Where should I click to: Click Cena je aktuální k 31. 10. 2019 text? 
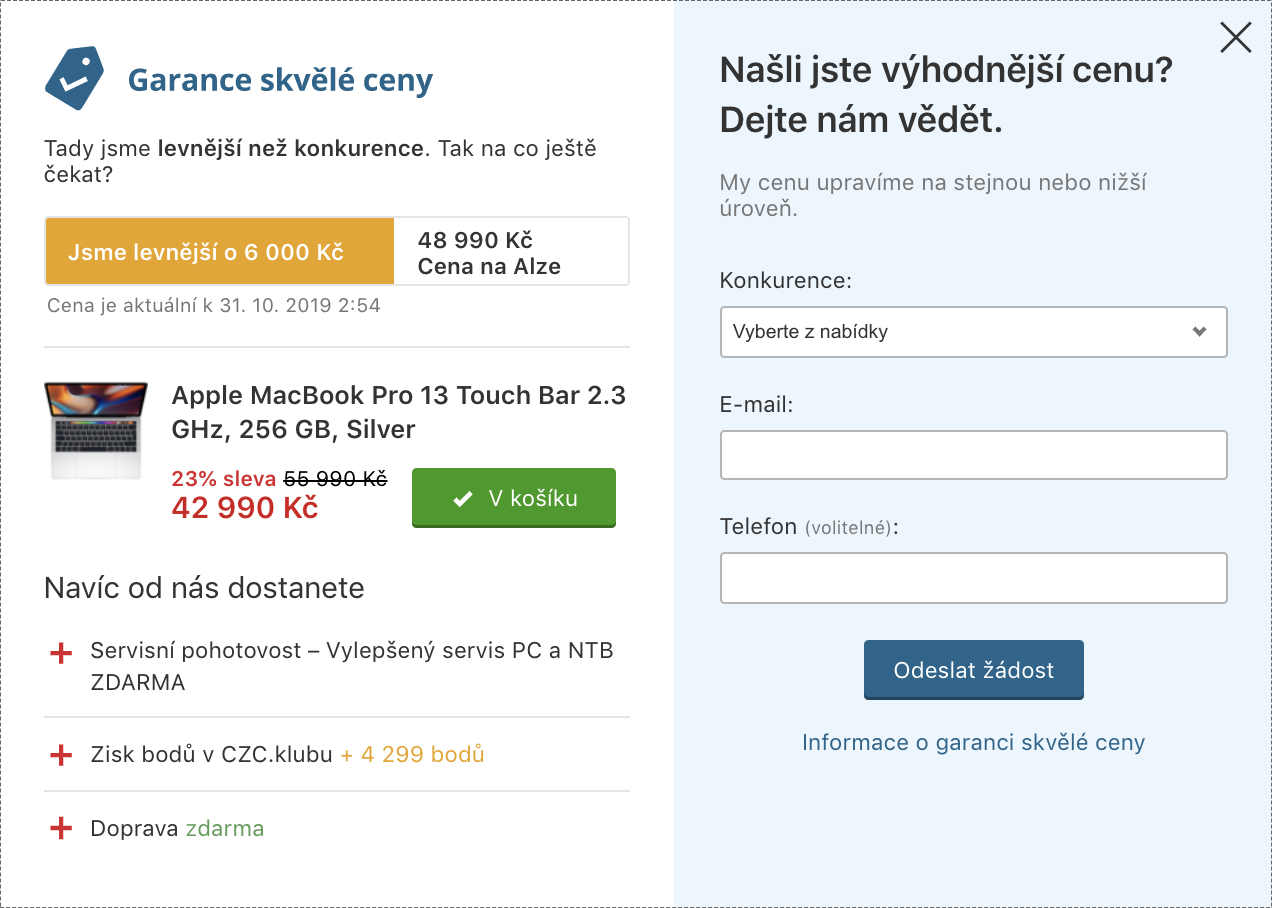click(214, 305)
